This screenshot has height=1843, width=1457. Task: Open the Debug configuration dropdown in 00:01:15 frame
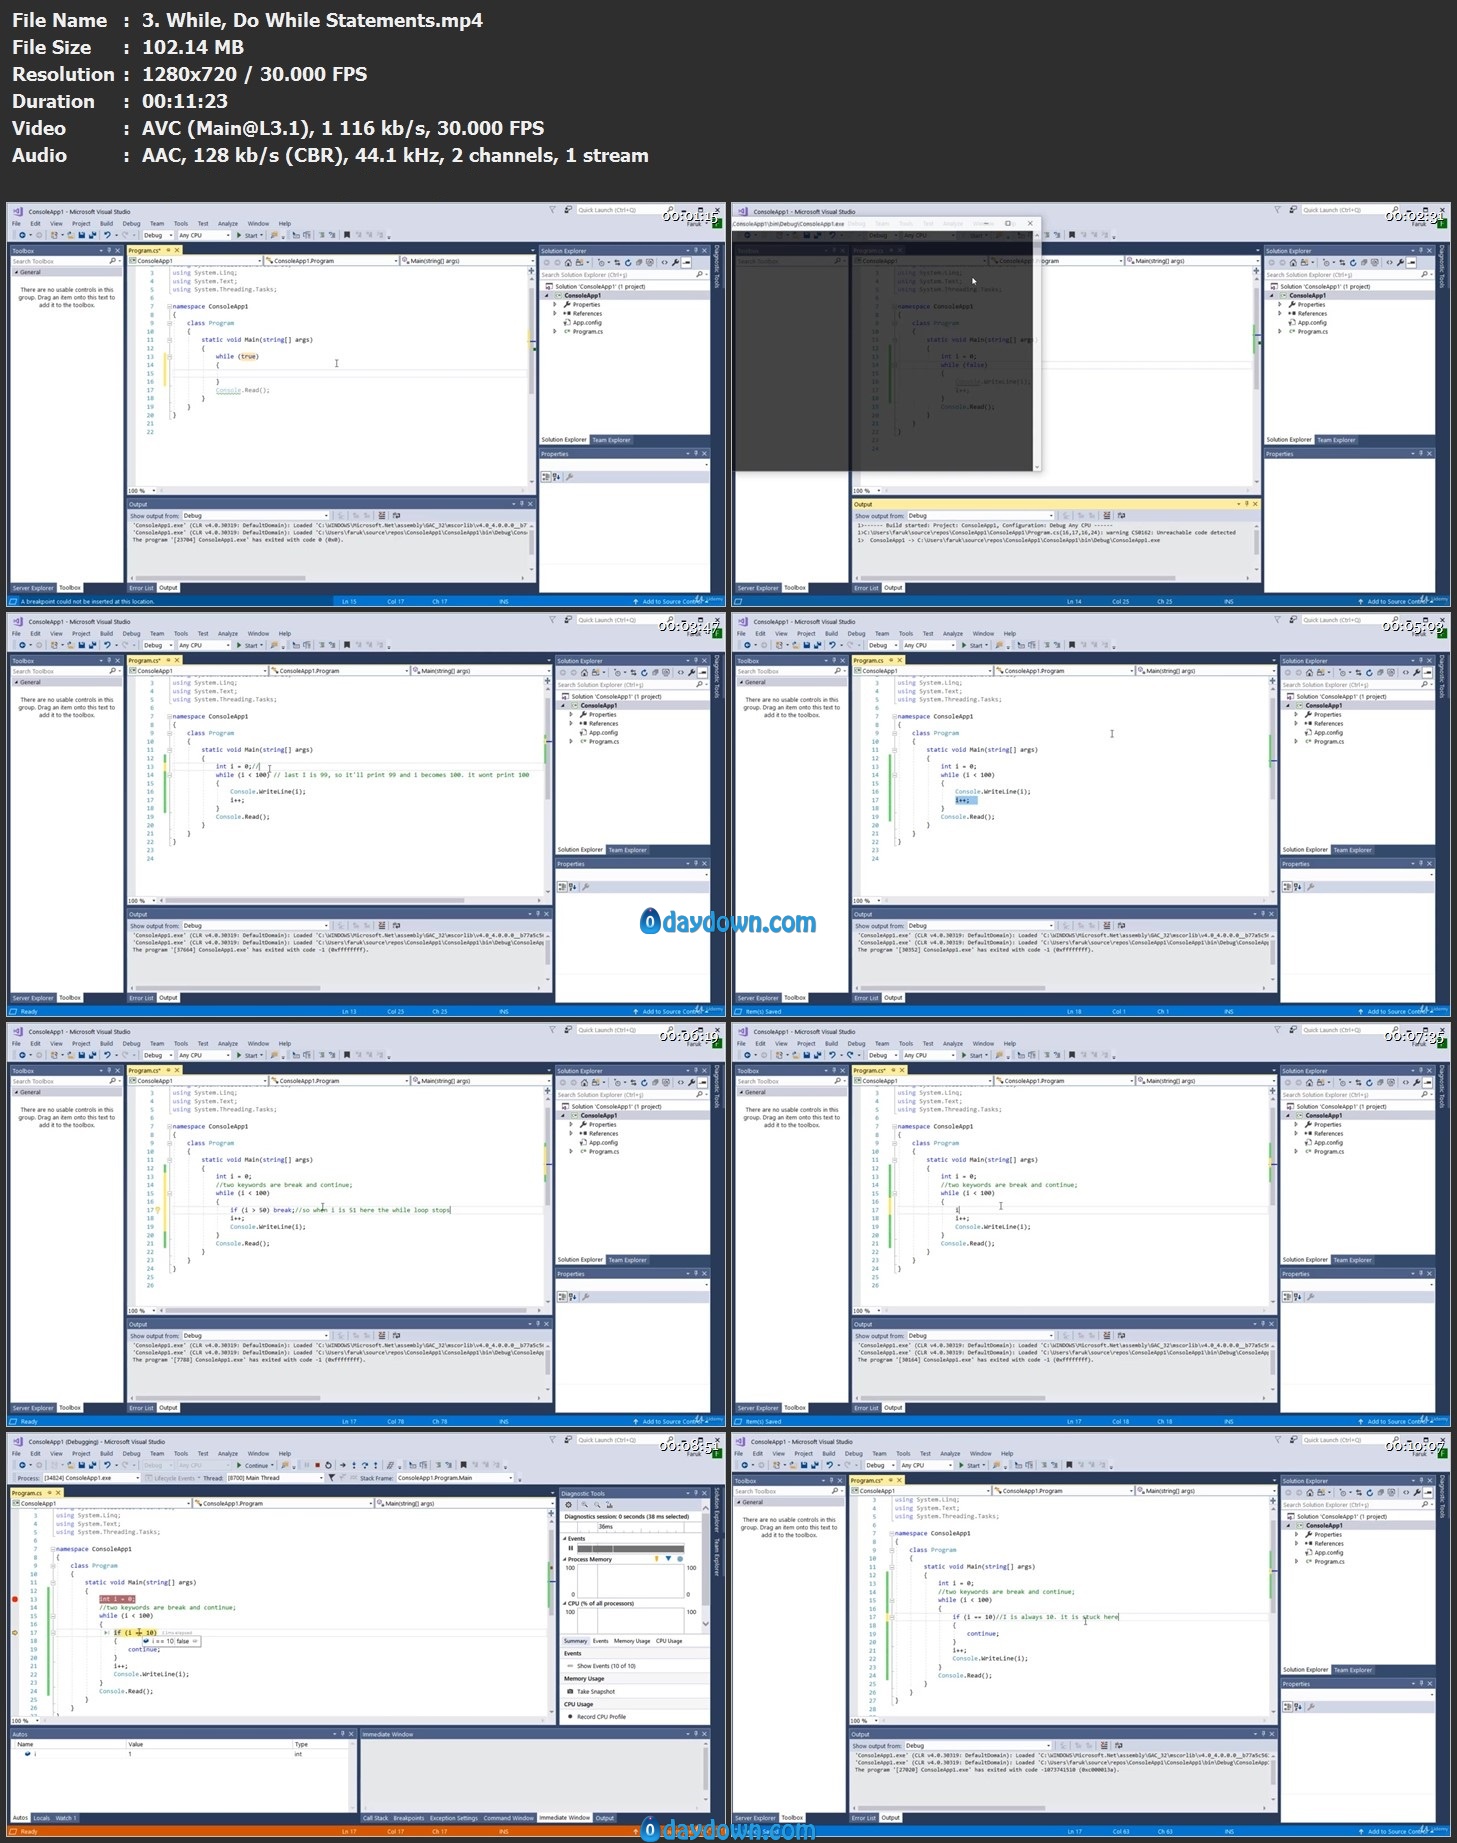(x=157, y=235)
